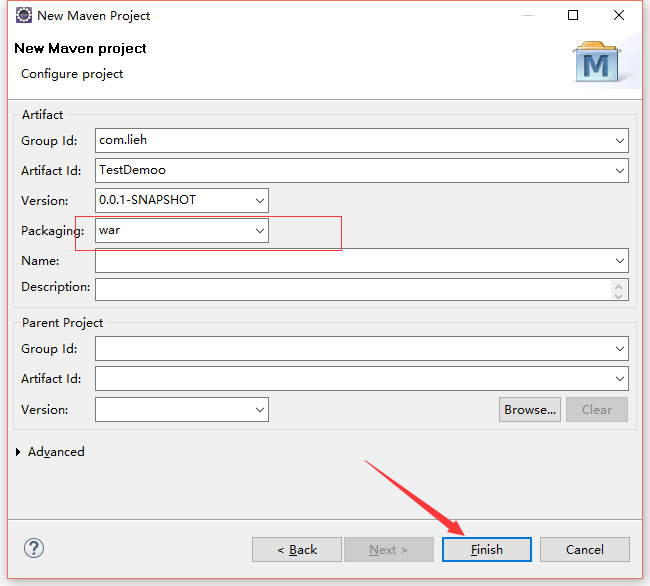Click the Cancel button
Image resolution: width=650 pixels, height=586 pixels.
click(x=585, y=550)
